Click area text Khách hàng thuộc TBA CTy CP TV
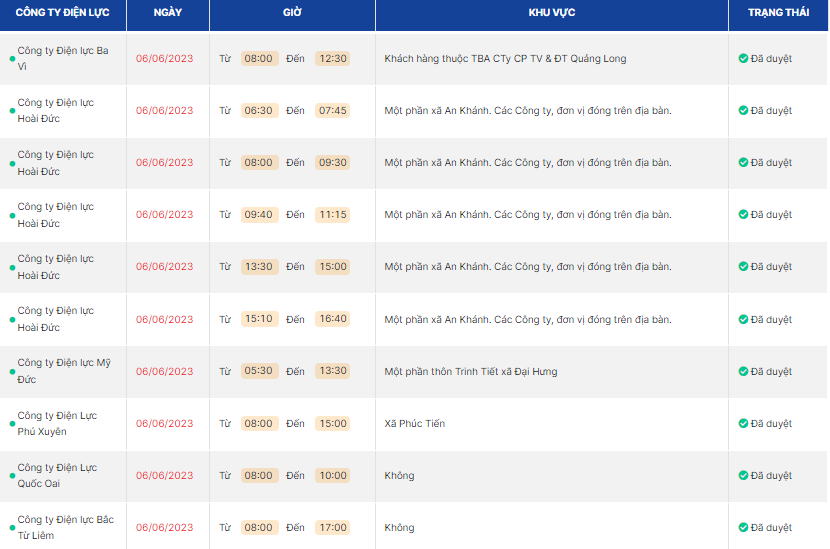Screen dimensions: 830x549 click(x=505, y=58)
